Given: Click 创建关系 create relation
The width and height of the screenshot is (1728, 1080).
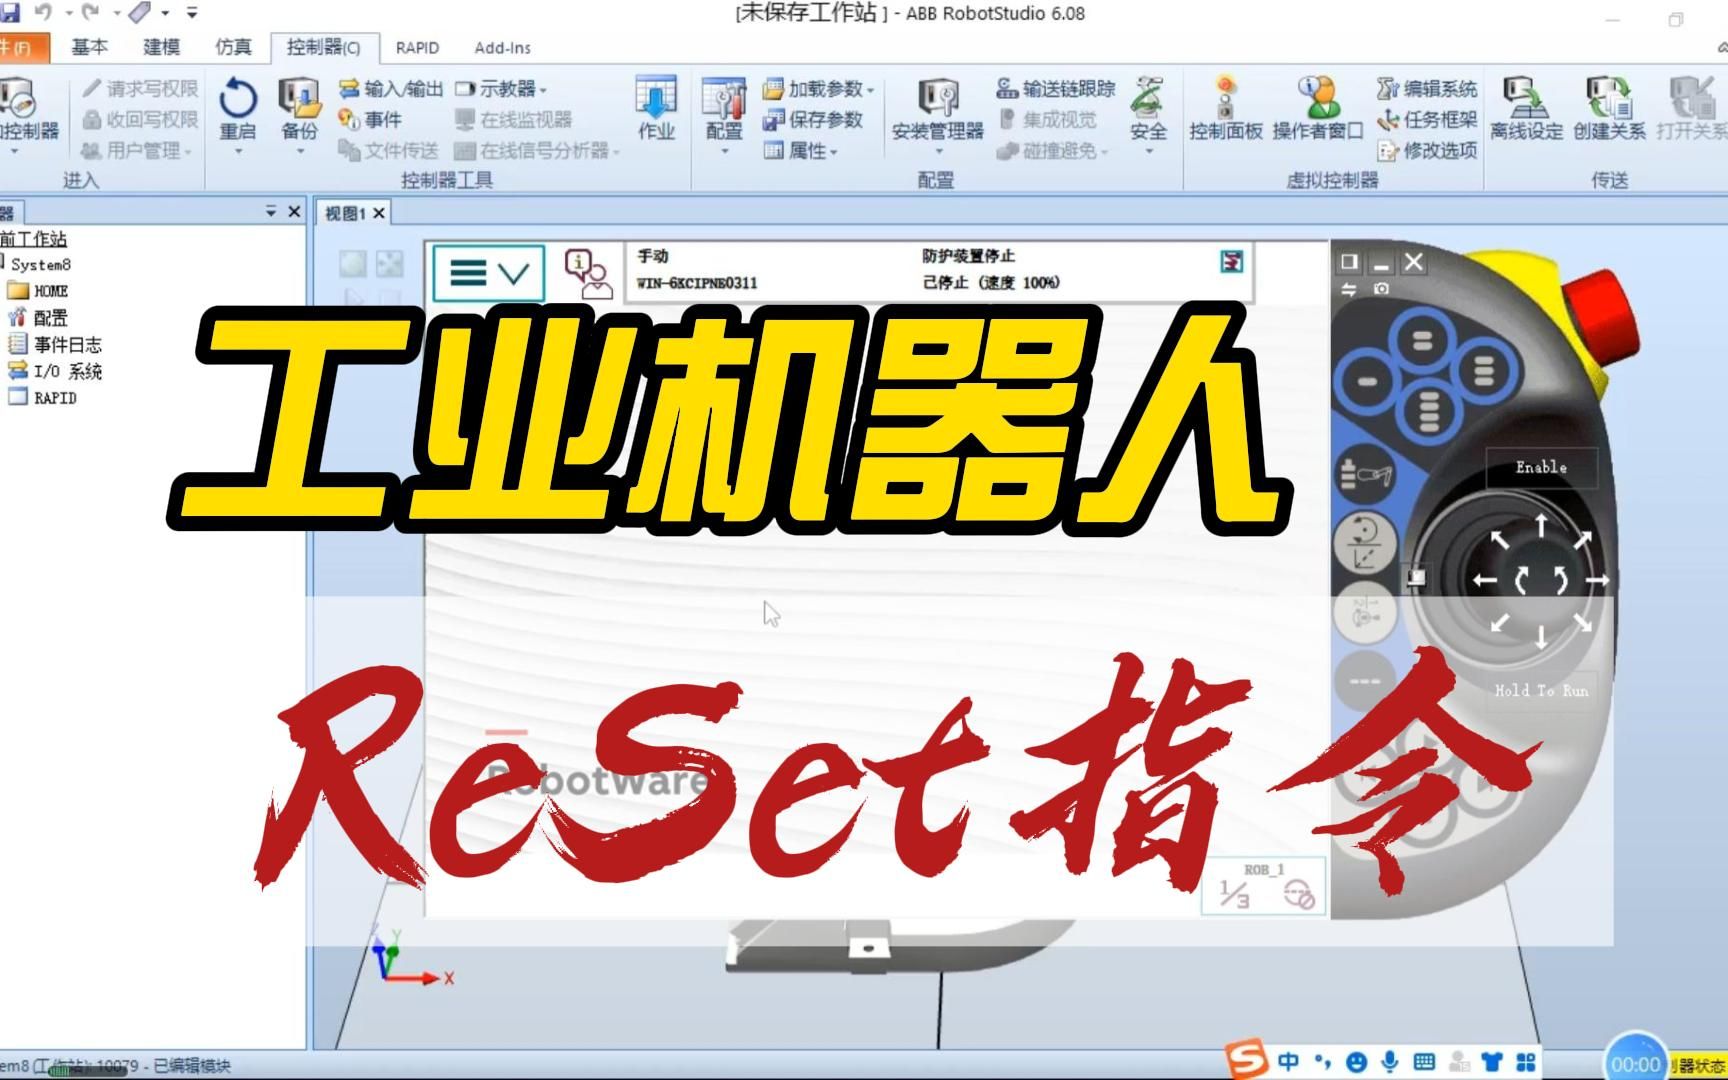Looking at the screenshot, I should (1609, 107).
